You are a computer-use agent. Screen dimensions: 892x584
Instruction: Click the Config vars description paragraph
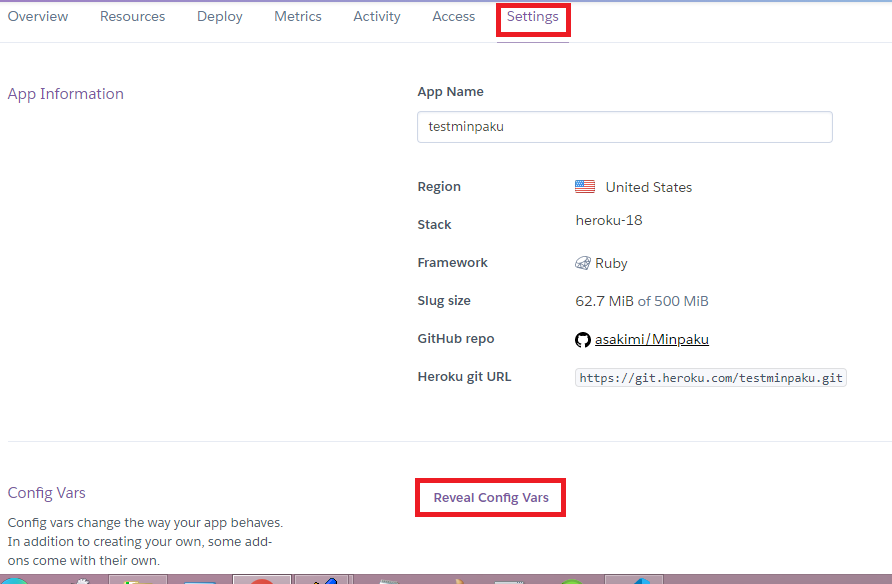point(145,541)
